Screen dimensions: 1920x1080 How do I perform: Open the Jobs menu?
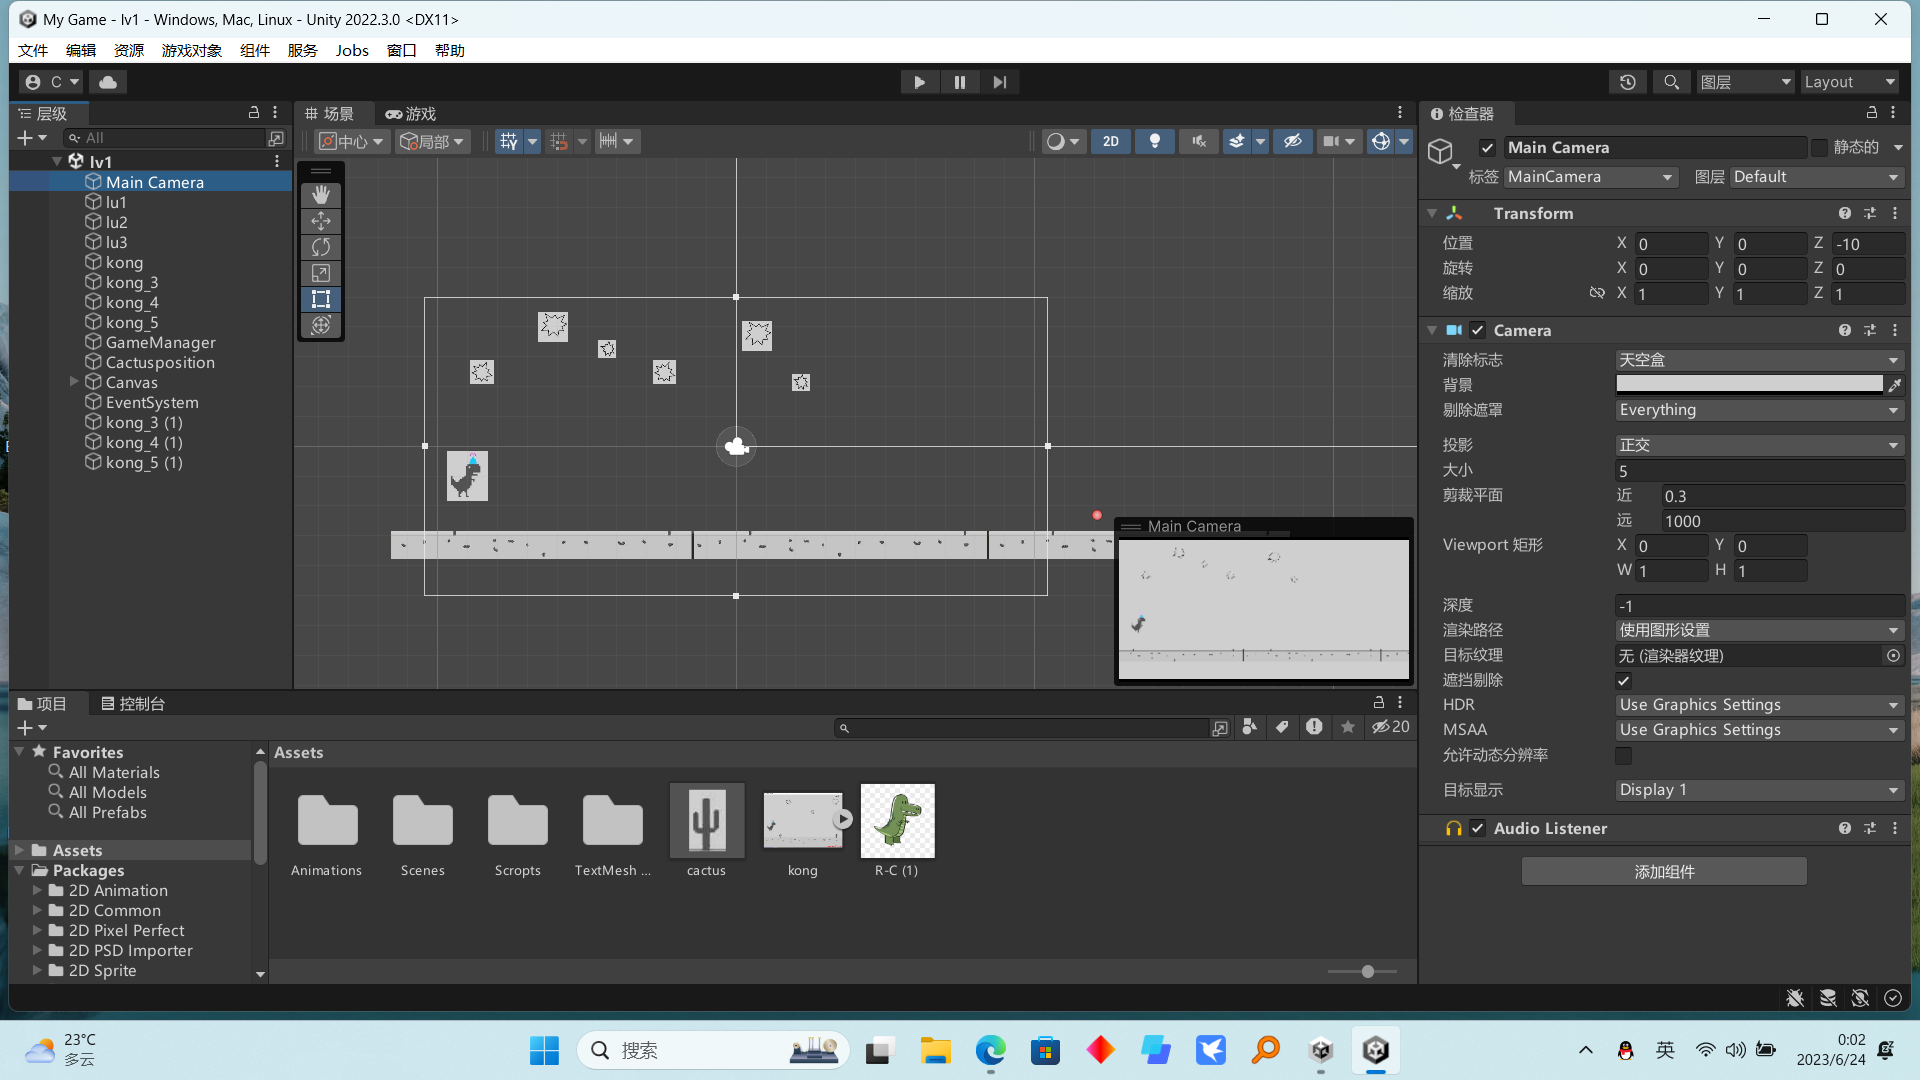351,50
